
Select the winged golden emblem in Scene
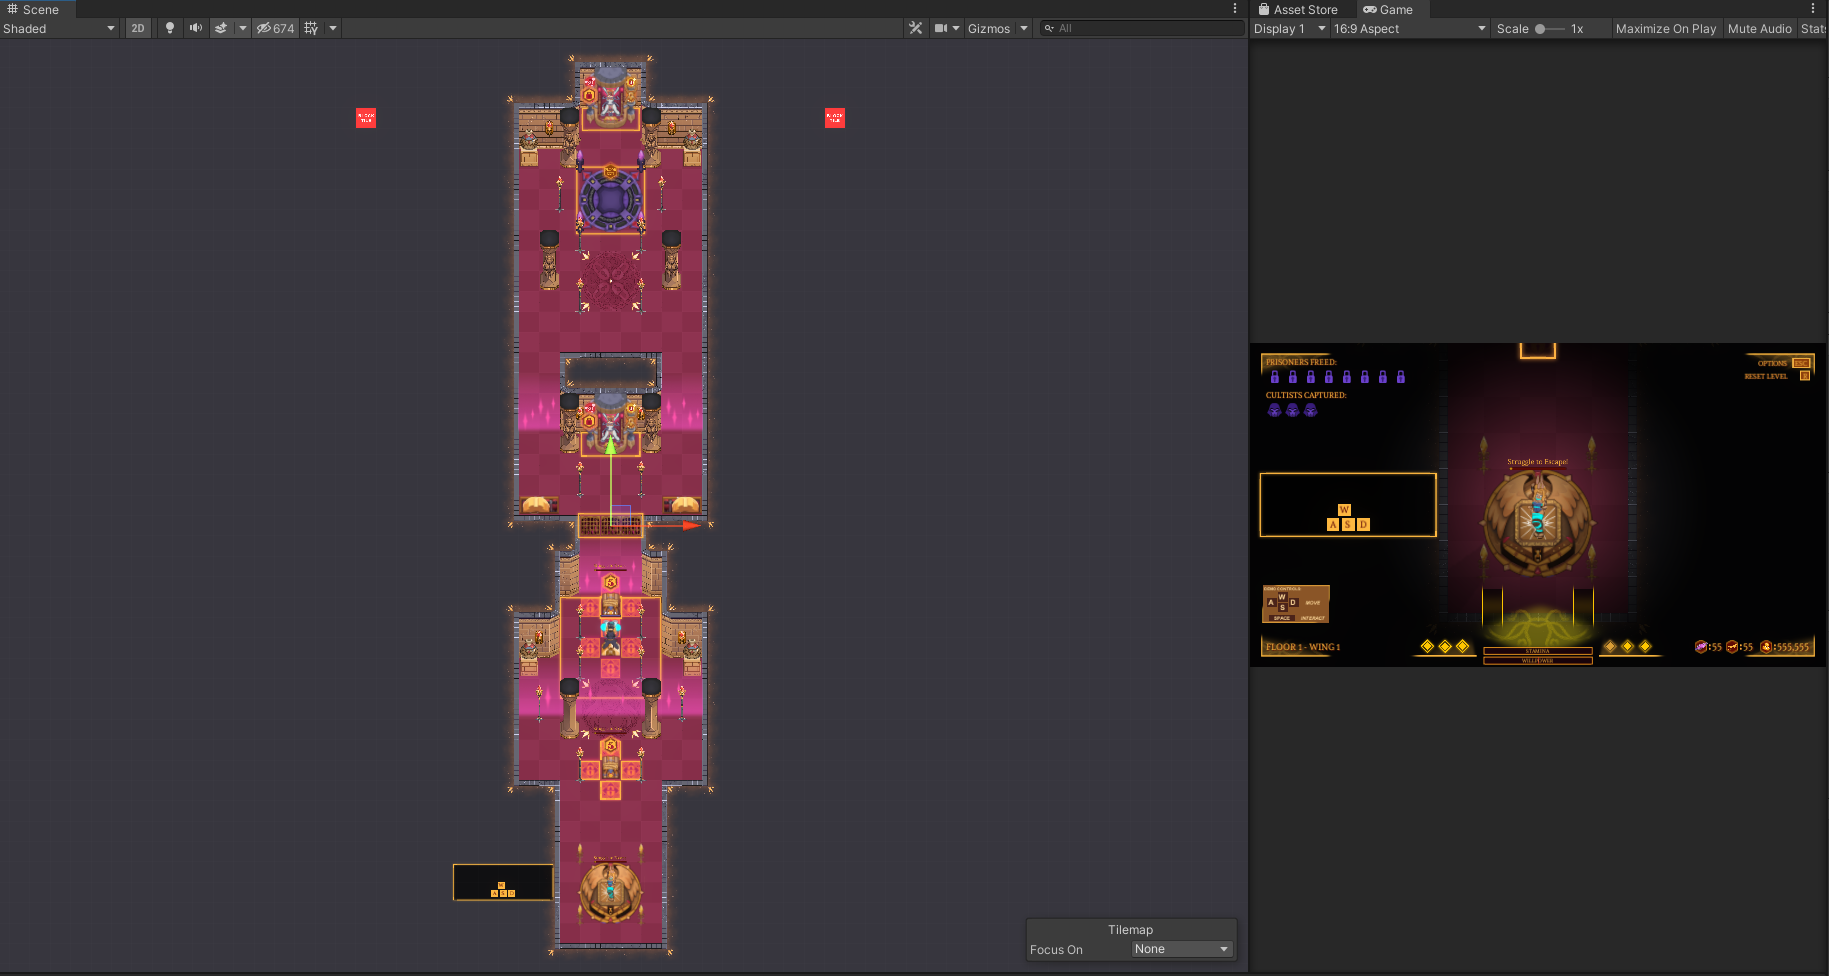click(x=611, y=892)
